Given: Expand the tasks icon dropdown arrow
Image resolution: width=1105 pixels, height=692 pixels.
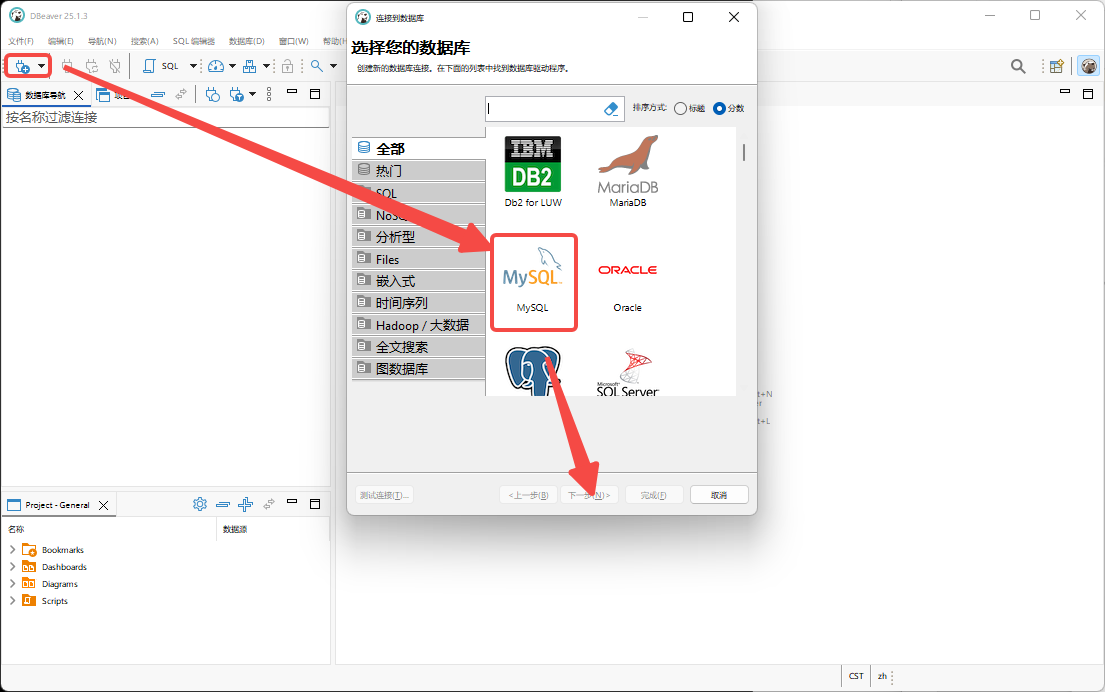Looking at the screenshot, I should click(x=266, y=66).
